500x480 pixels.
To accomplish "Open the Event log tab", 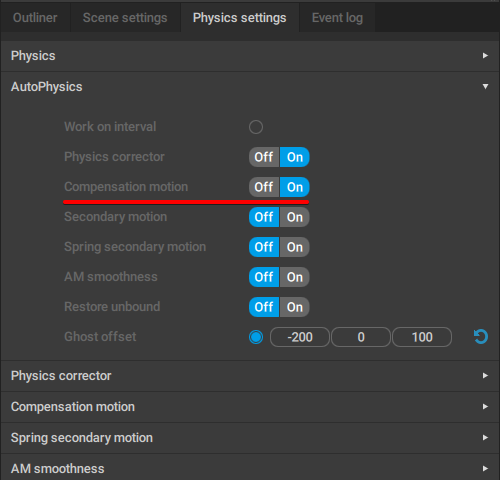I will pos(337,18).
